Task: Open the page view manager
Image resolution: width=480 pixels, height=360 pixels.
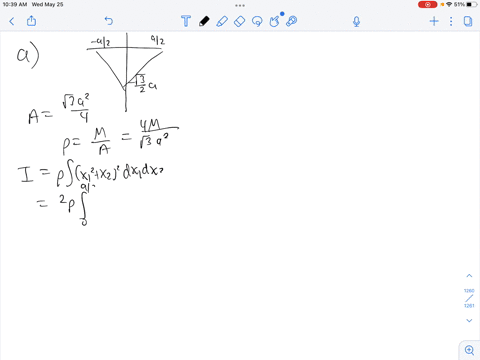Action: (x=468, y=21)
